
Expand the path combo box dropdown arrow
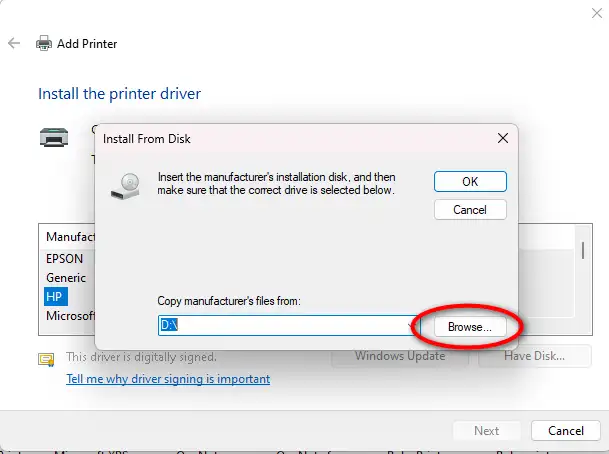[x=411, y=325]
